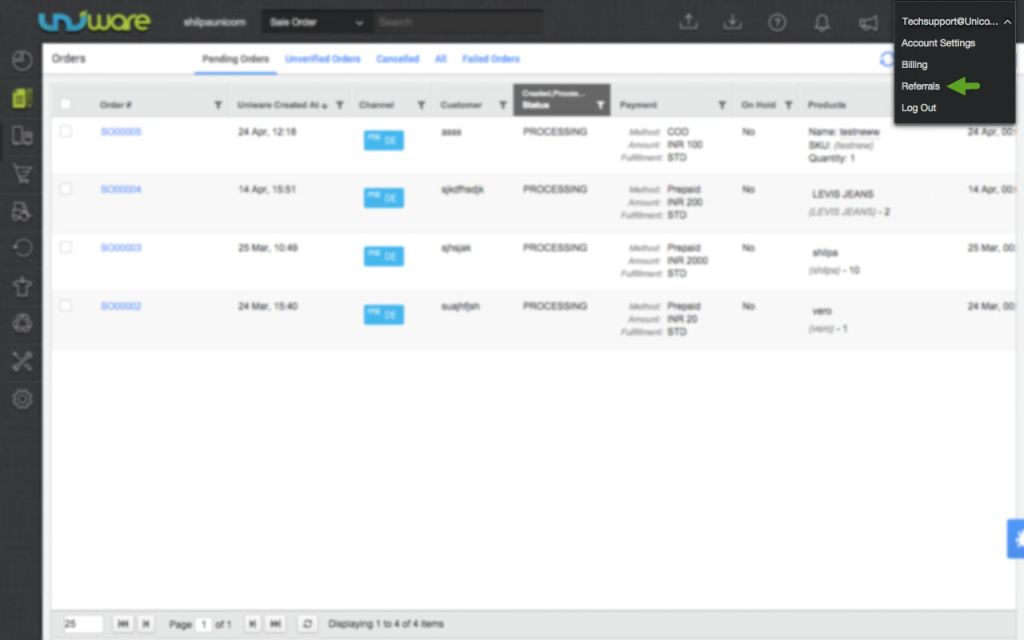Go to last page in pagination

click(x=276, y=624)
